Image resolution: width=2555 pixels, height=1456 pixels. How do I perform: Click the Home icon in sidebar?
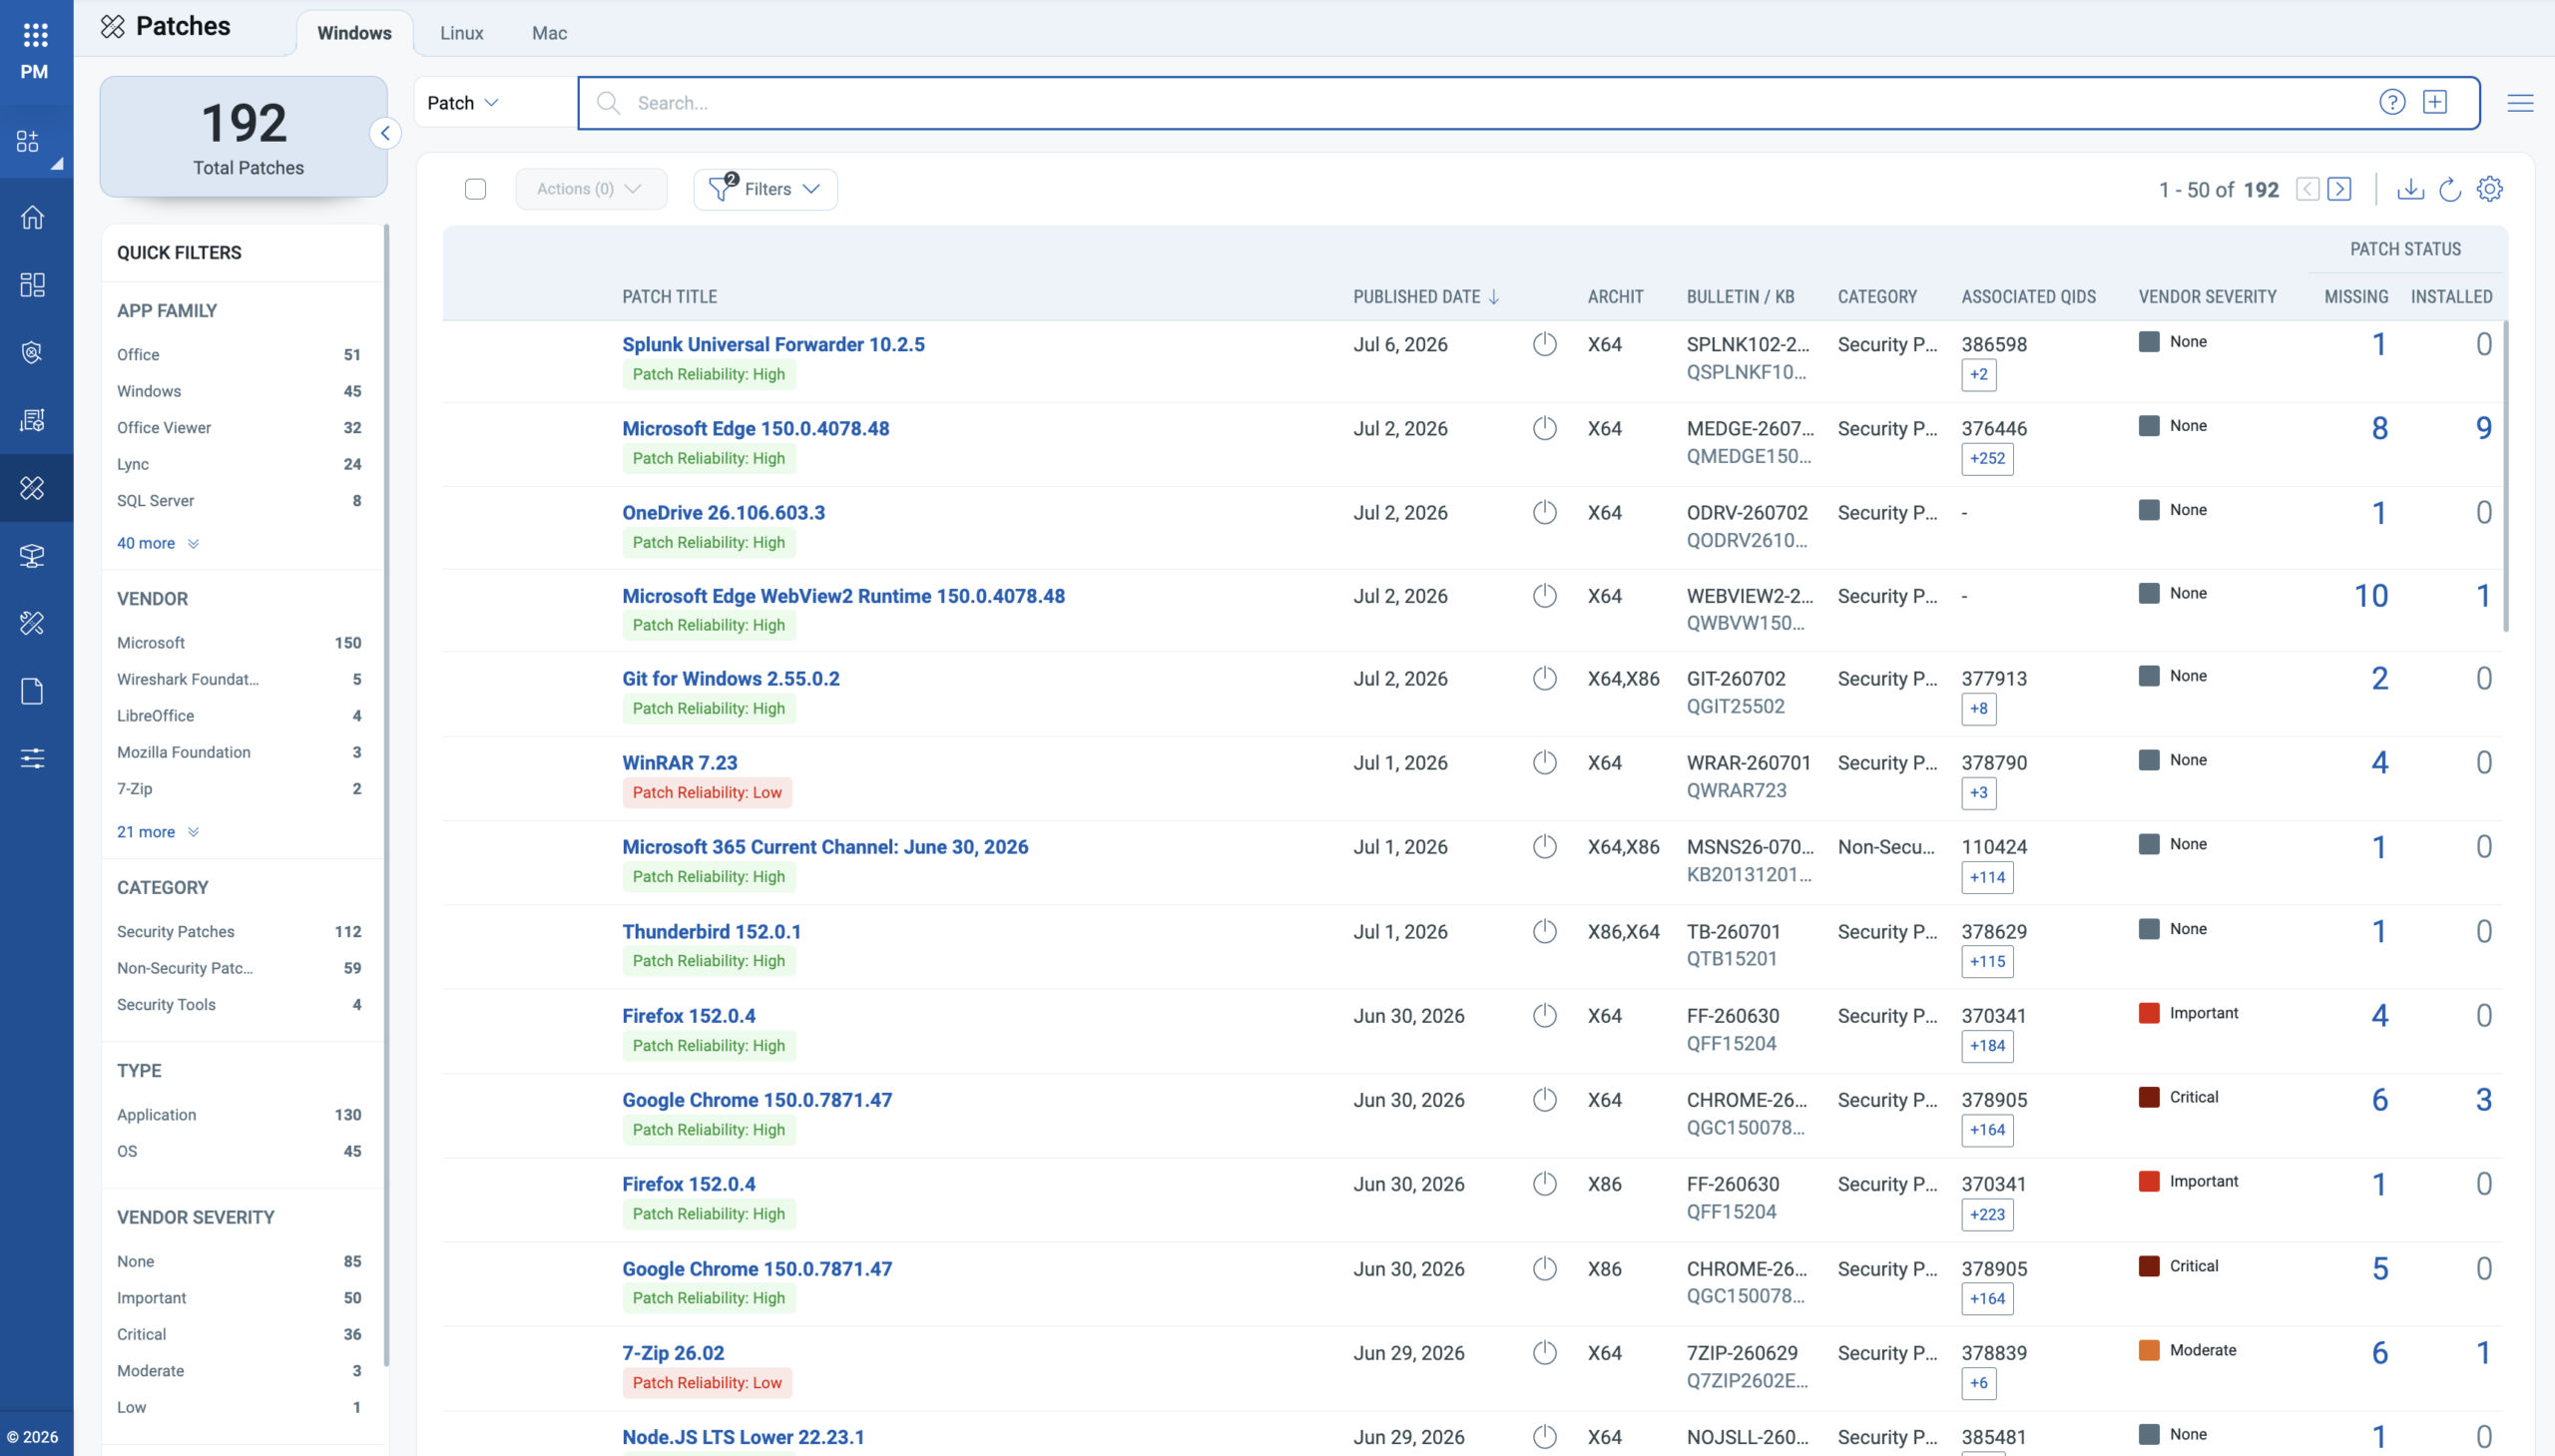(x=32, y=217)
